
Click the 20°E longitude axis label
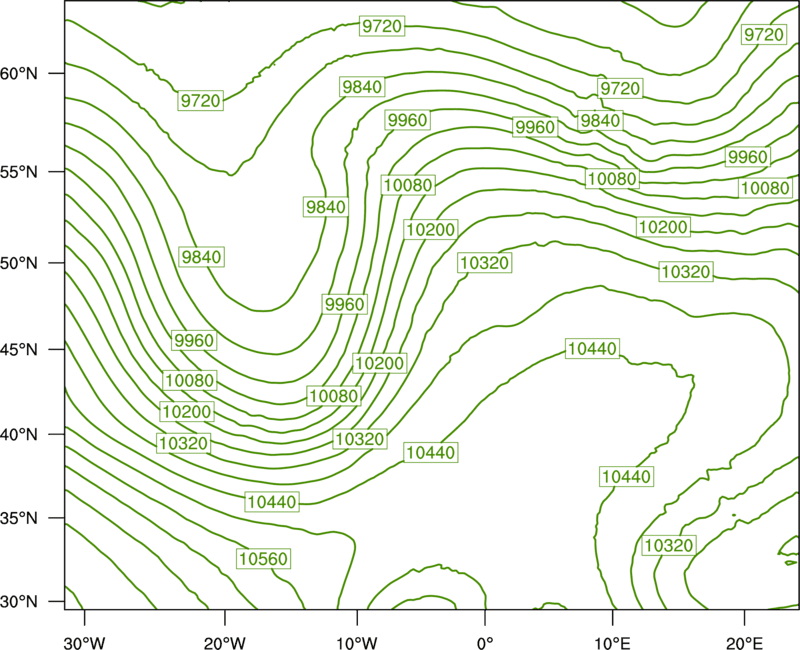744,643
